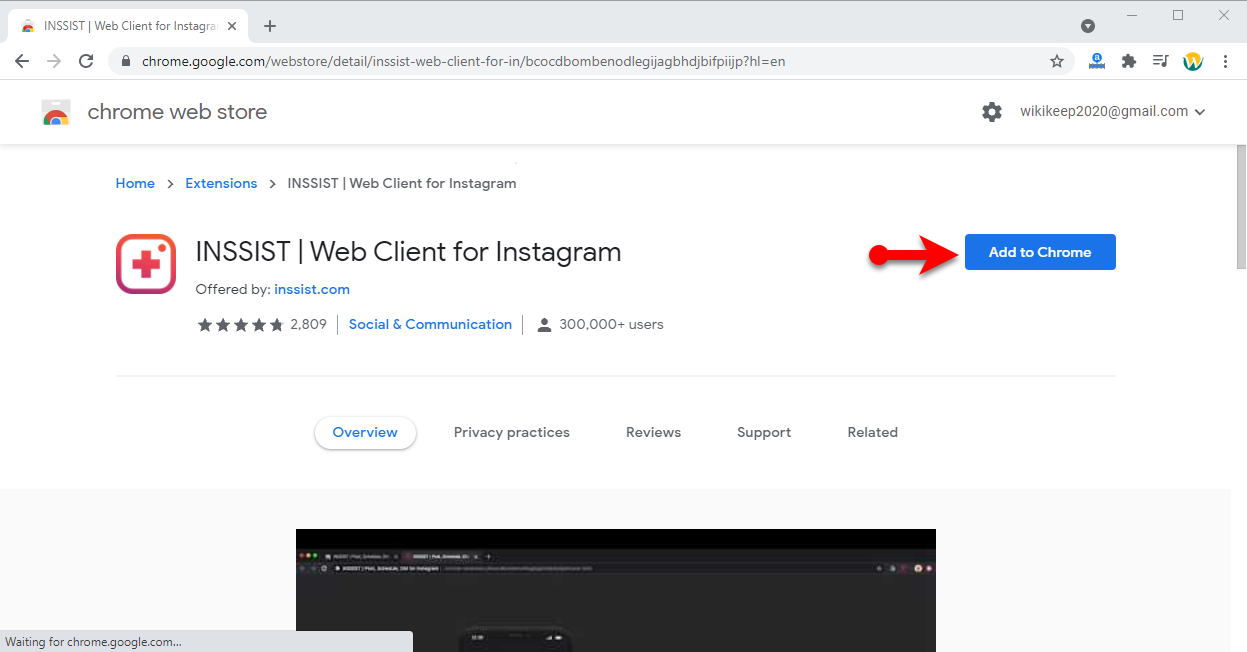Open the blue badged extension icon in toolbar
This screenshot has height=652, width=1247.
tap(1097, 61)
